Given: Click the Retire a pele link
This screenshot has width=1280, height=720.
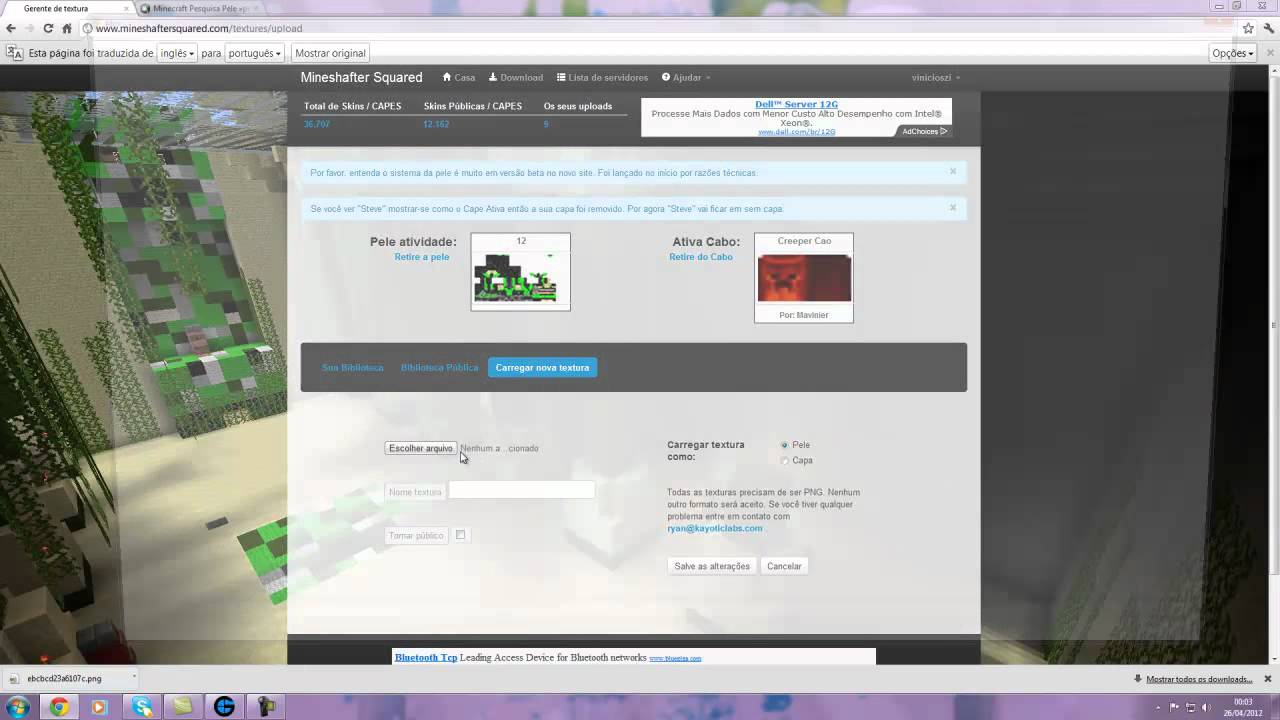Looking at the screenshot, I should pos(422,257).
